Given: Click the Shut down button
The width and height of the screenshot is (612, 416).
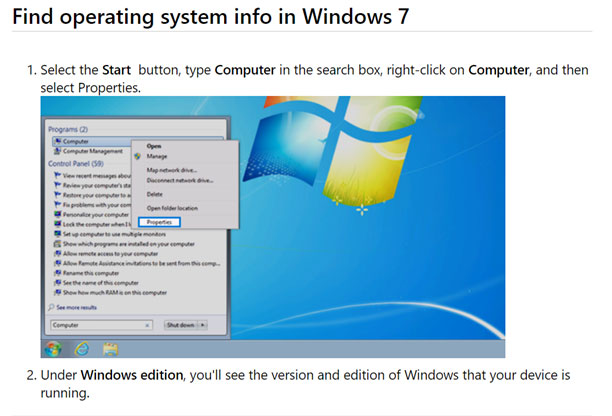Looking at the screenshot, I should pos(180,325).
